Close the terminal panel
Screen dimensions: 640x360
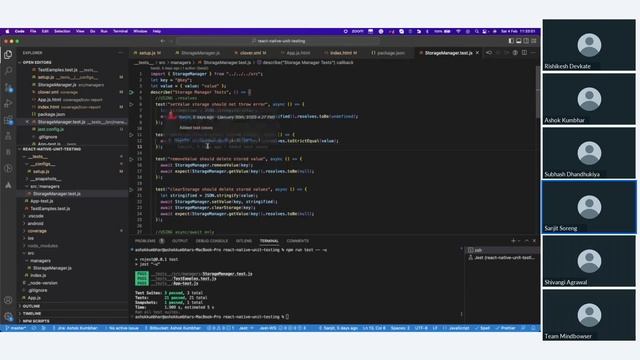534,241
